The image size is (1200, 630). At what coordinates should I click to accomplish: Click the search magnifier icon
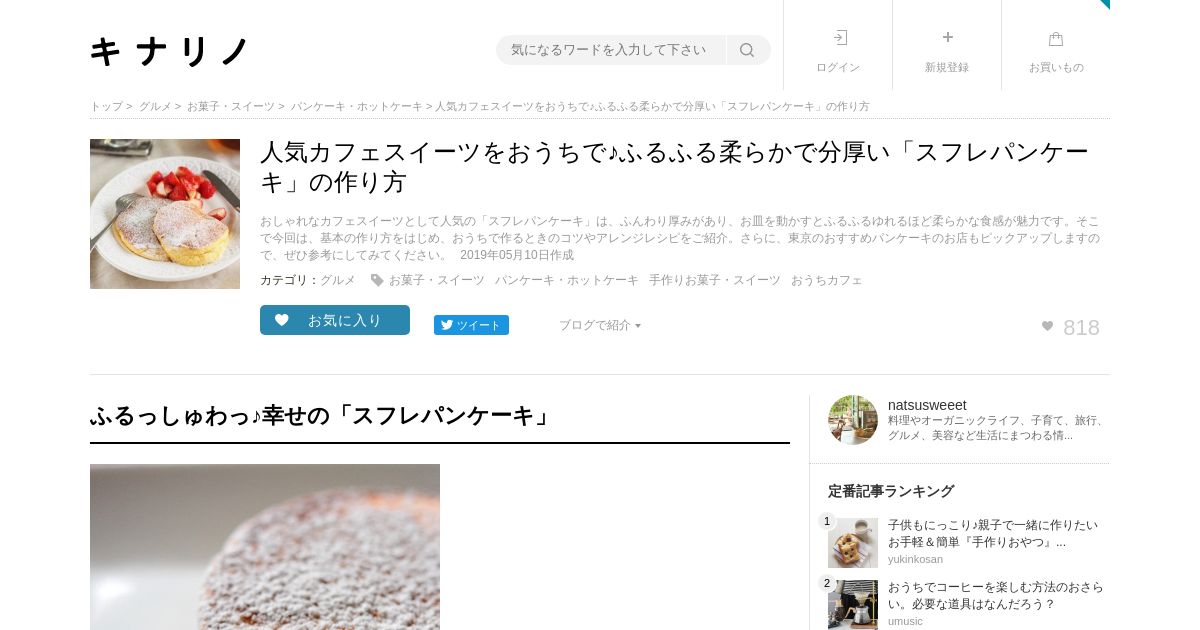click(747, 50)
